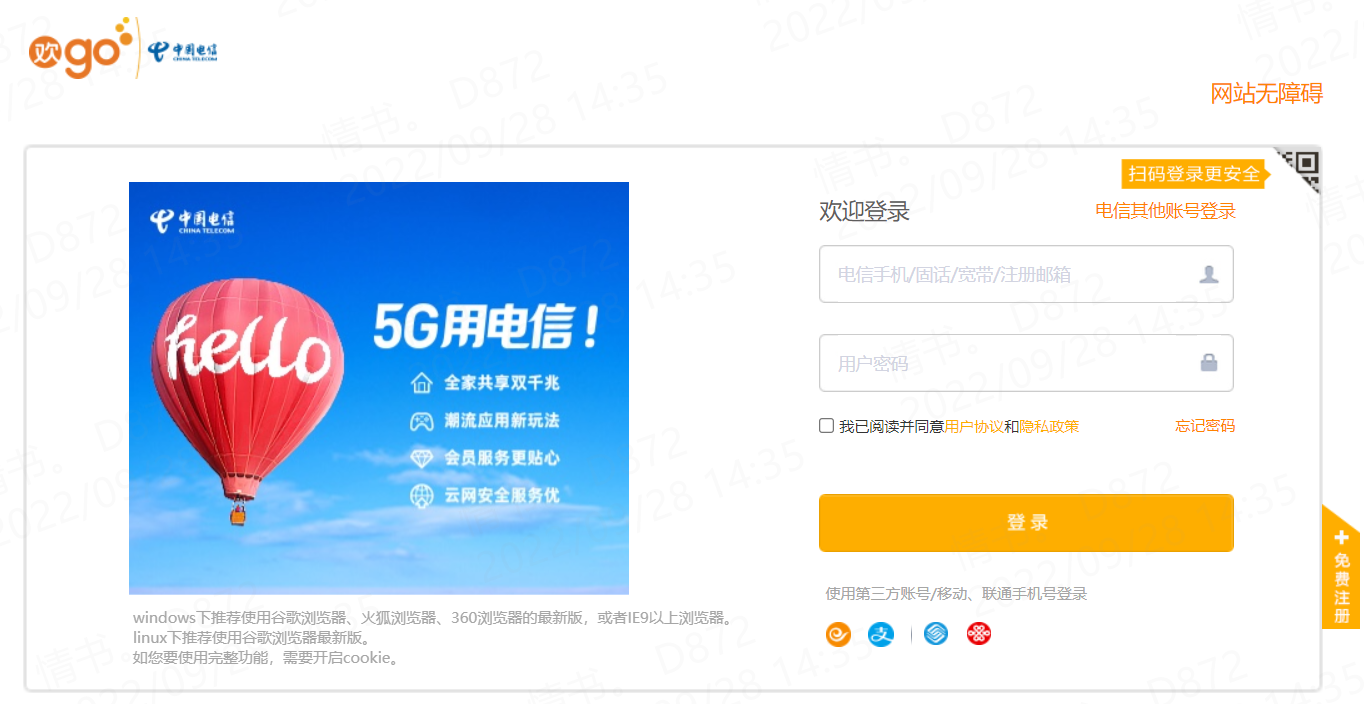
Task: Open the 用户协议 link
Action: [x=974, y=426]
